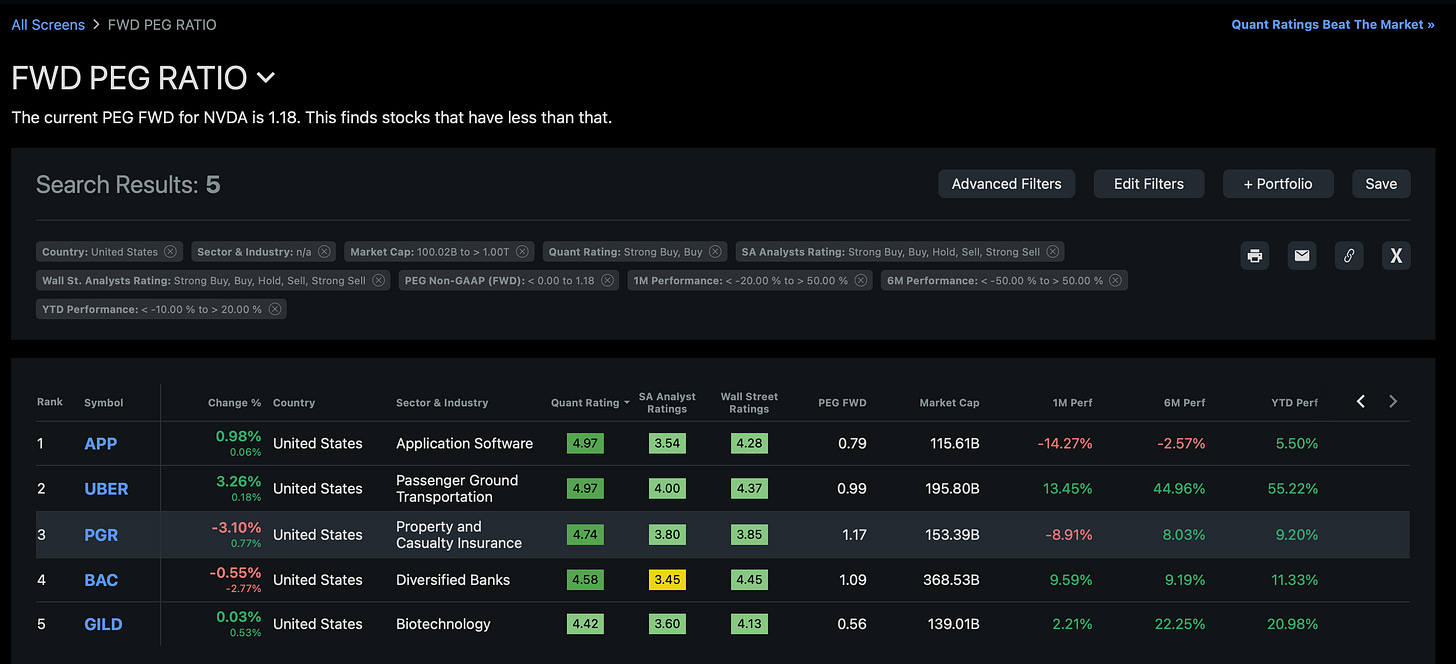
Task: Click the -3.10% change value for PGR
Action: 236,527
